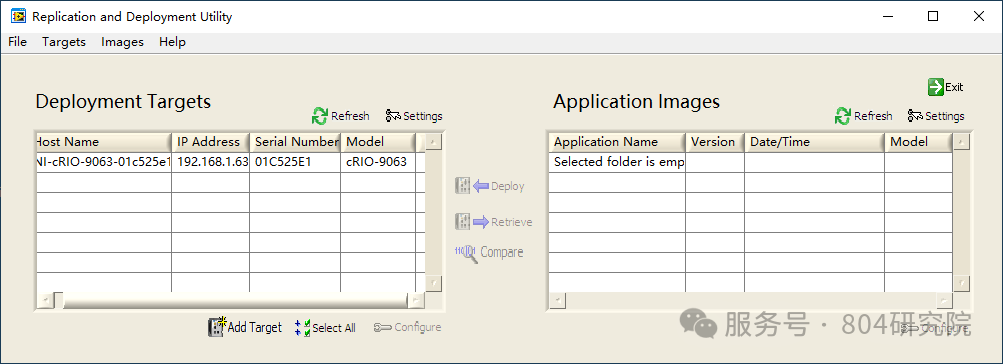Click the Exit arrow icon
This screenshot has height=364, width=1003.
[936, 87]
